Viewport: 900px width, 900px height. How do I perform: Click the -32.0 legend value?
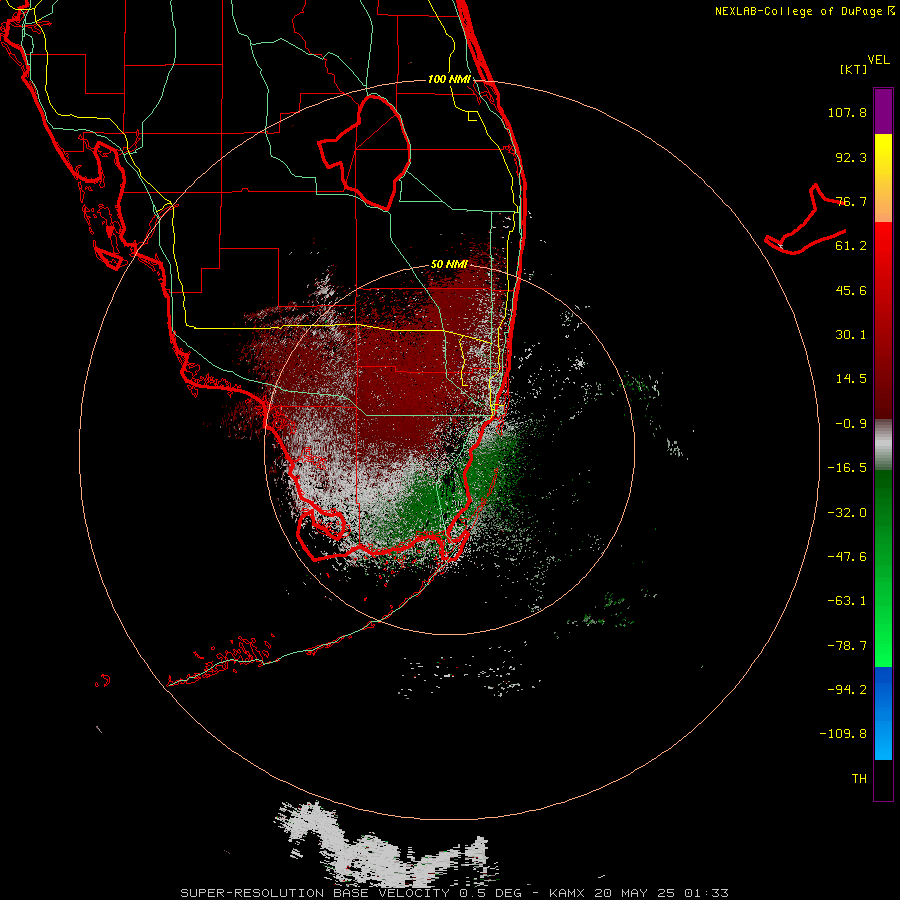coord(847,513)
